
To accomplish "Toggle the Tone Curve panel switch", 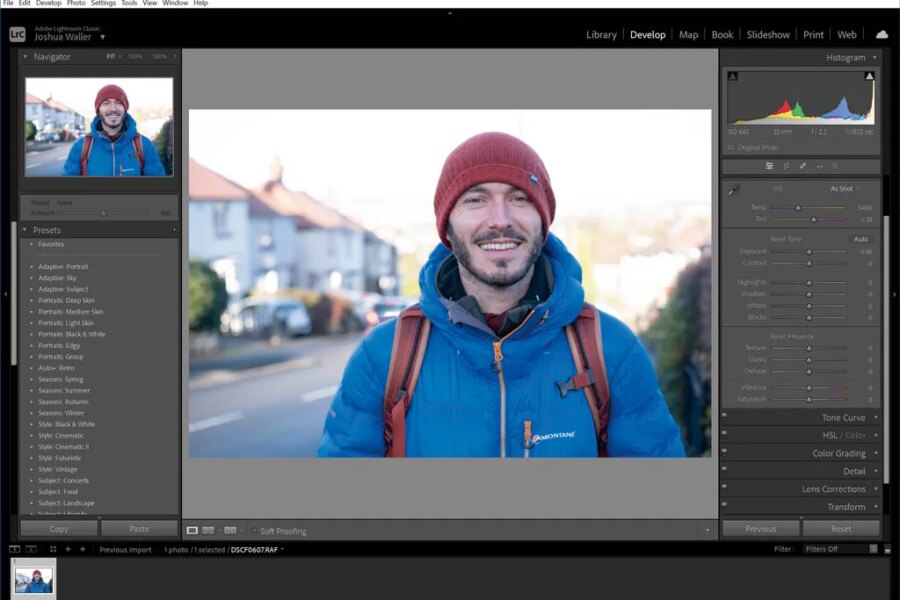I will click(724, 417).
